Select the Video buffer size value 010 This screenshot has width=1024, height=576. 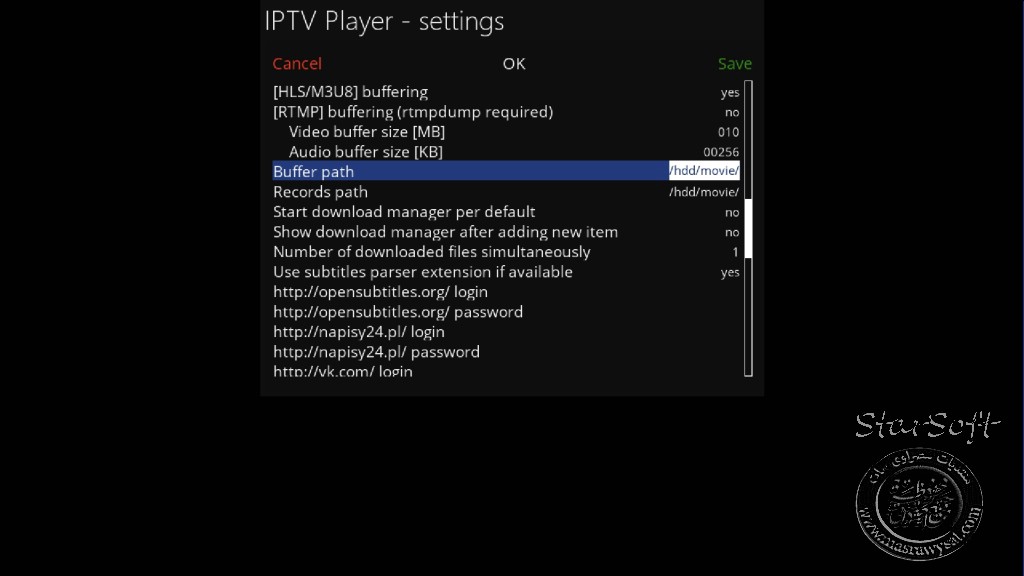pos(728,132)
